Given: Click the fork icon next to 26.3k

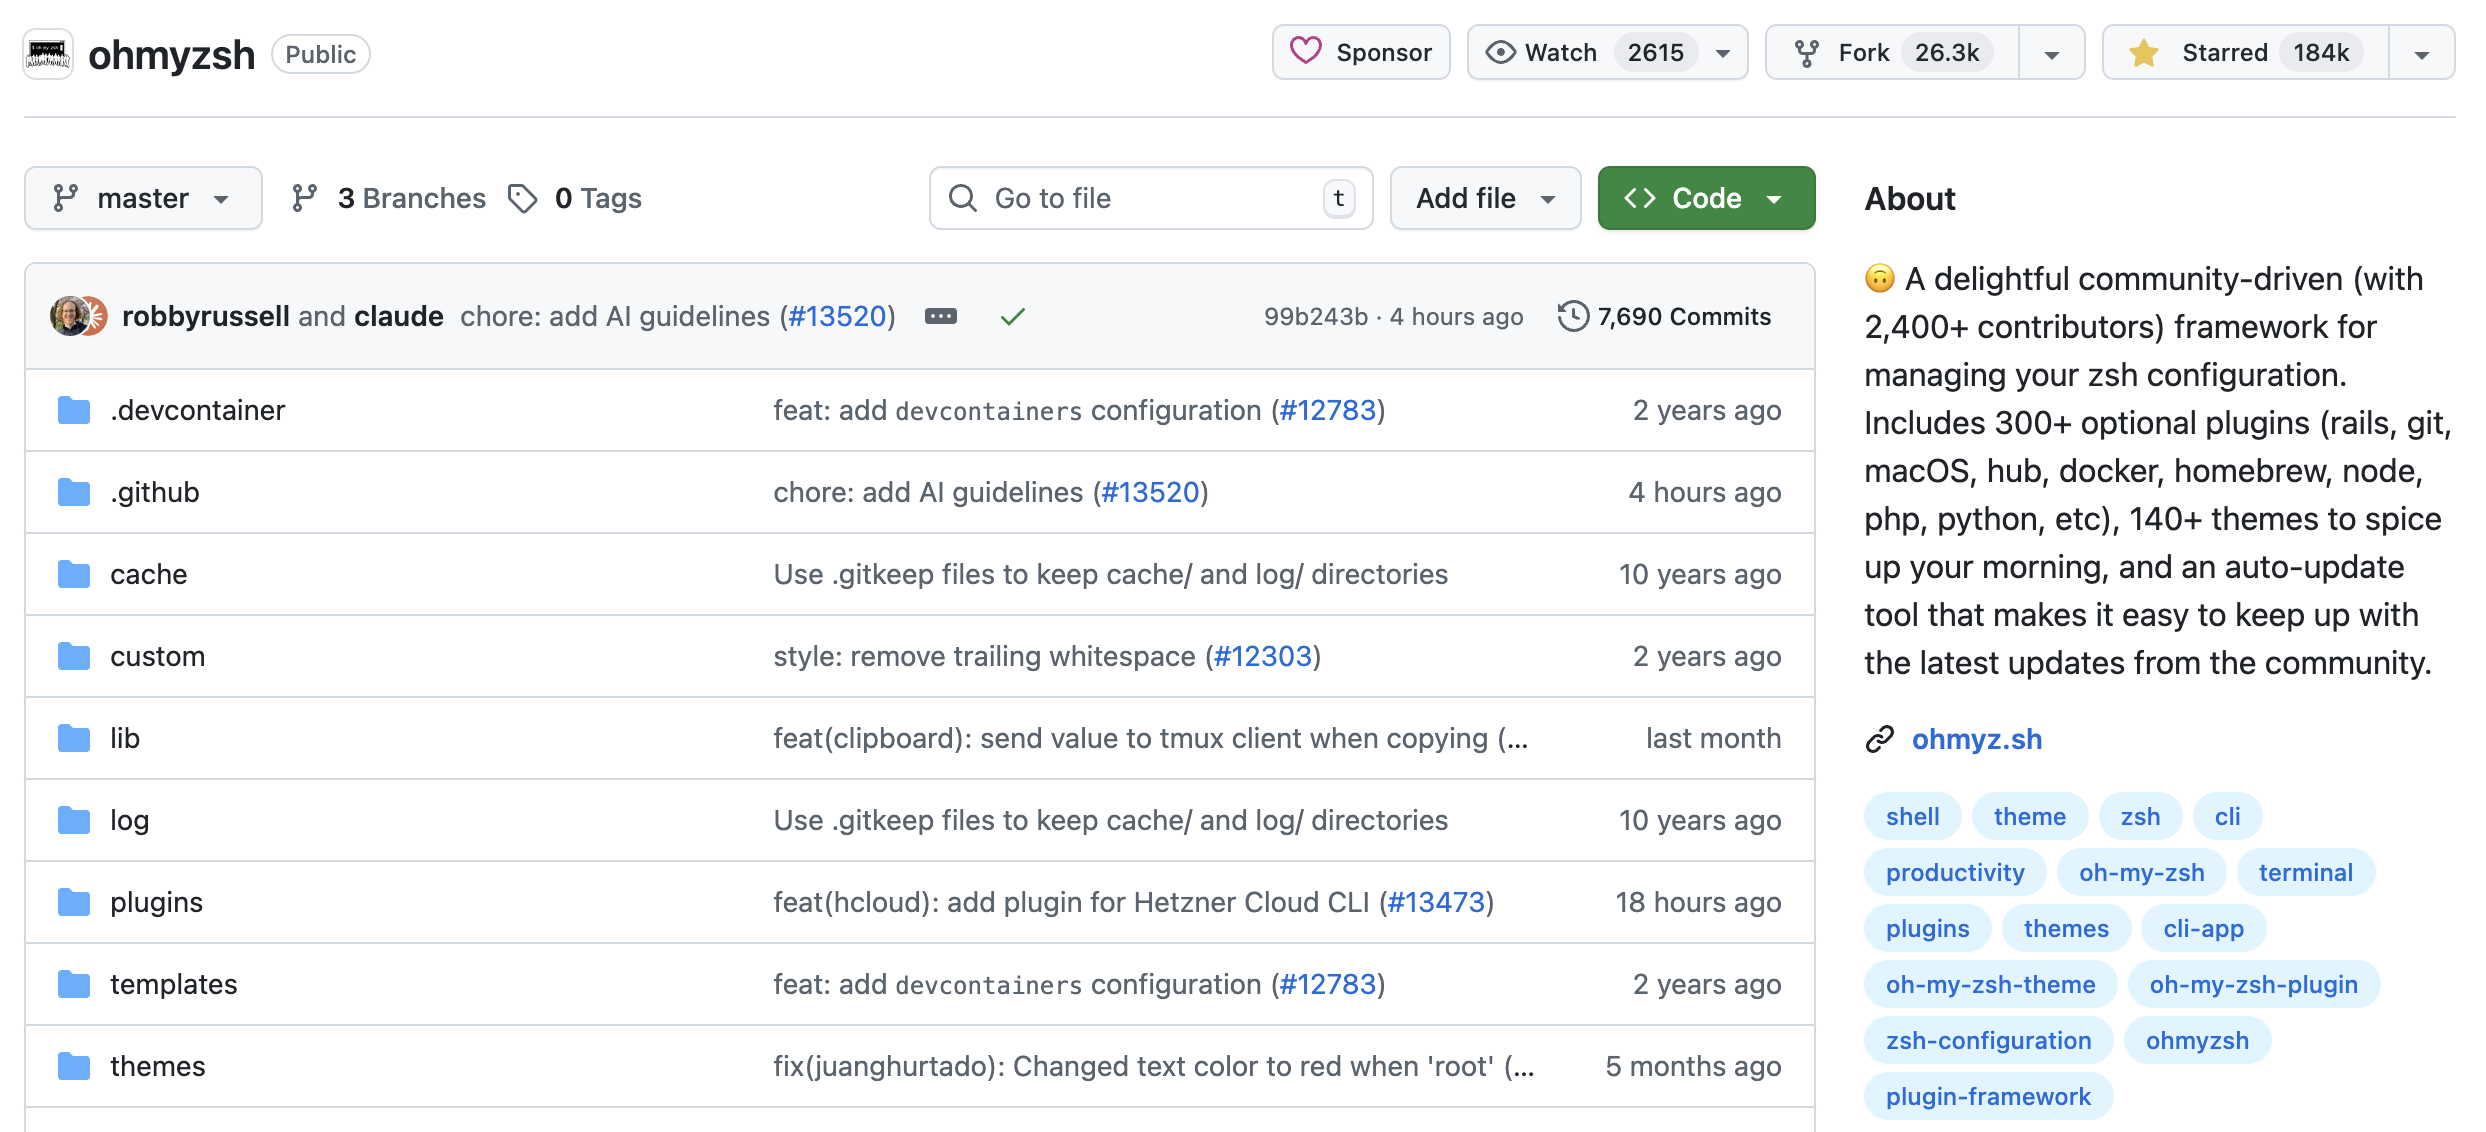Looking at the screenshot, I should point(1809,52).
